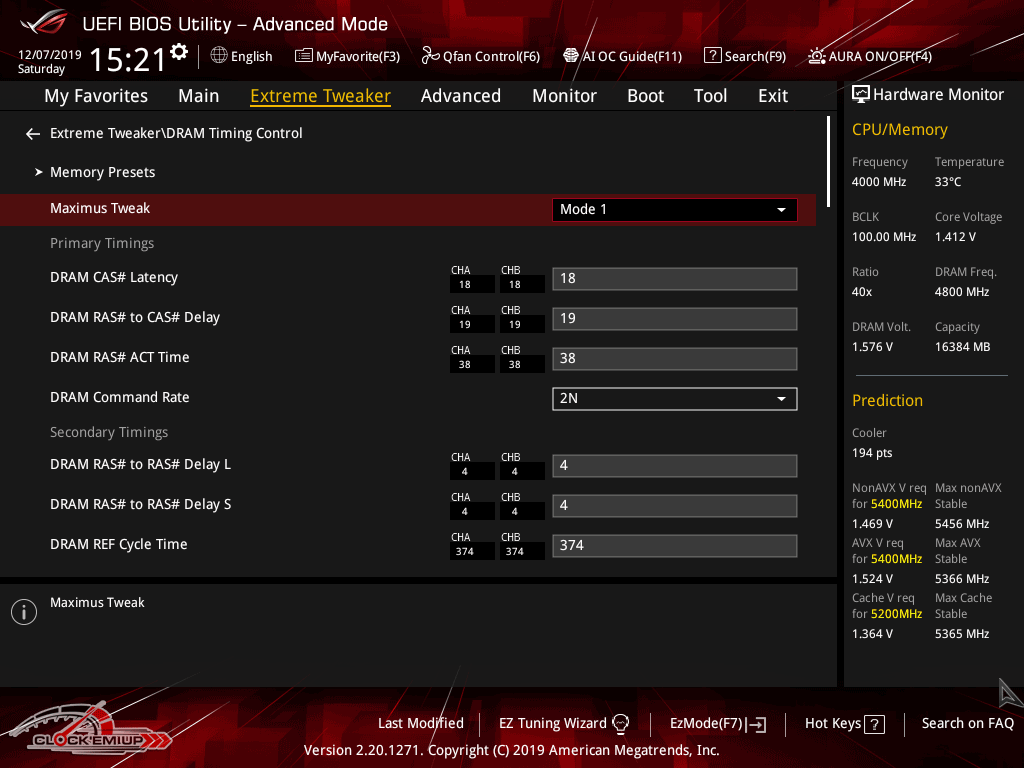Switch to the Advanced tab
Viewport: 1024px width, 768px height.
coord(460,96)
